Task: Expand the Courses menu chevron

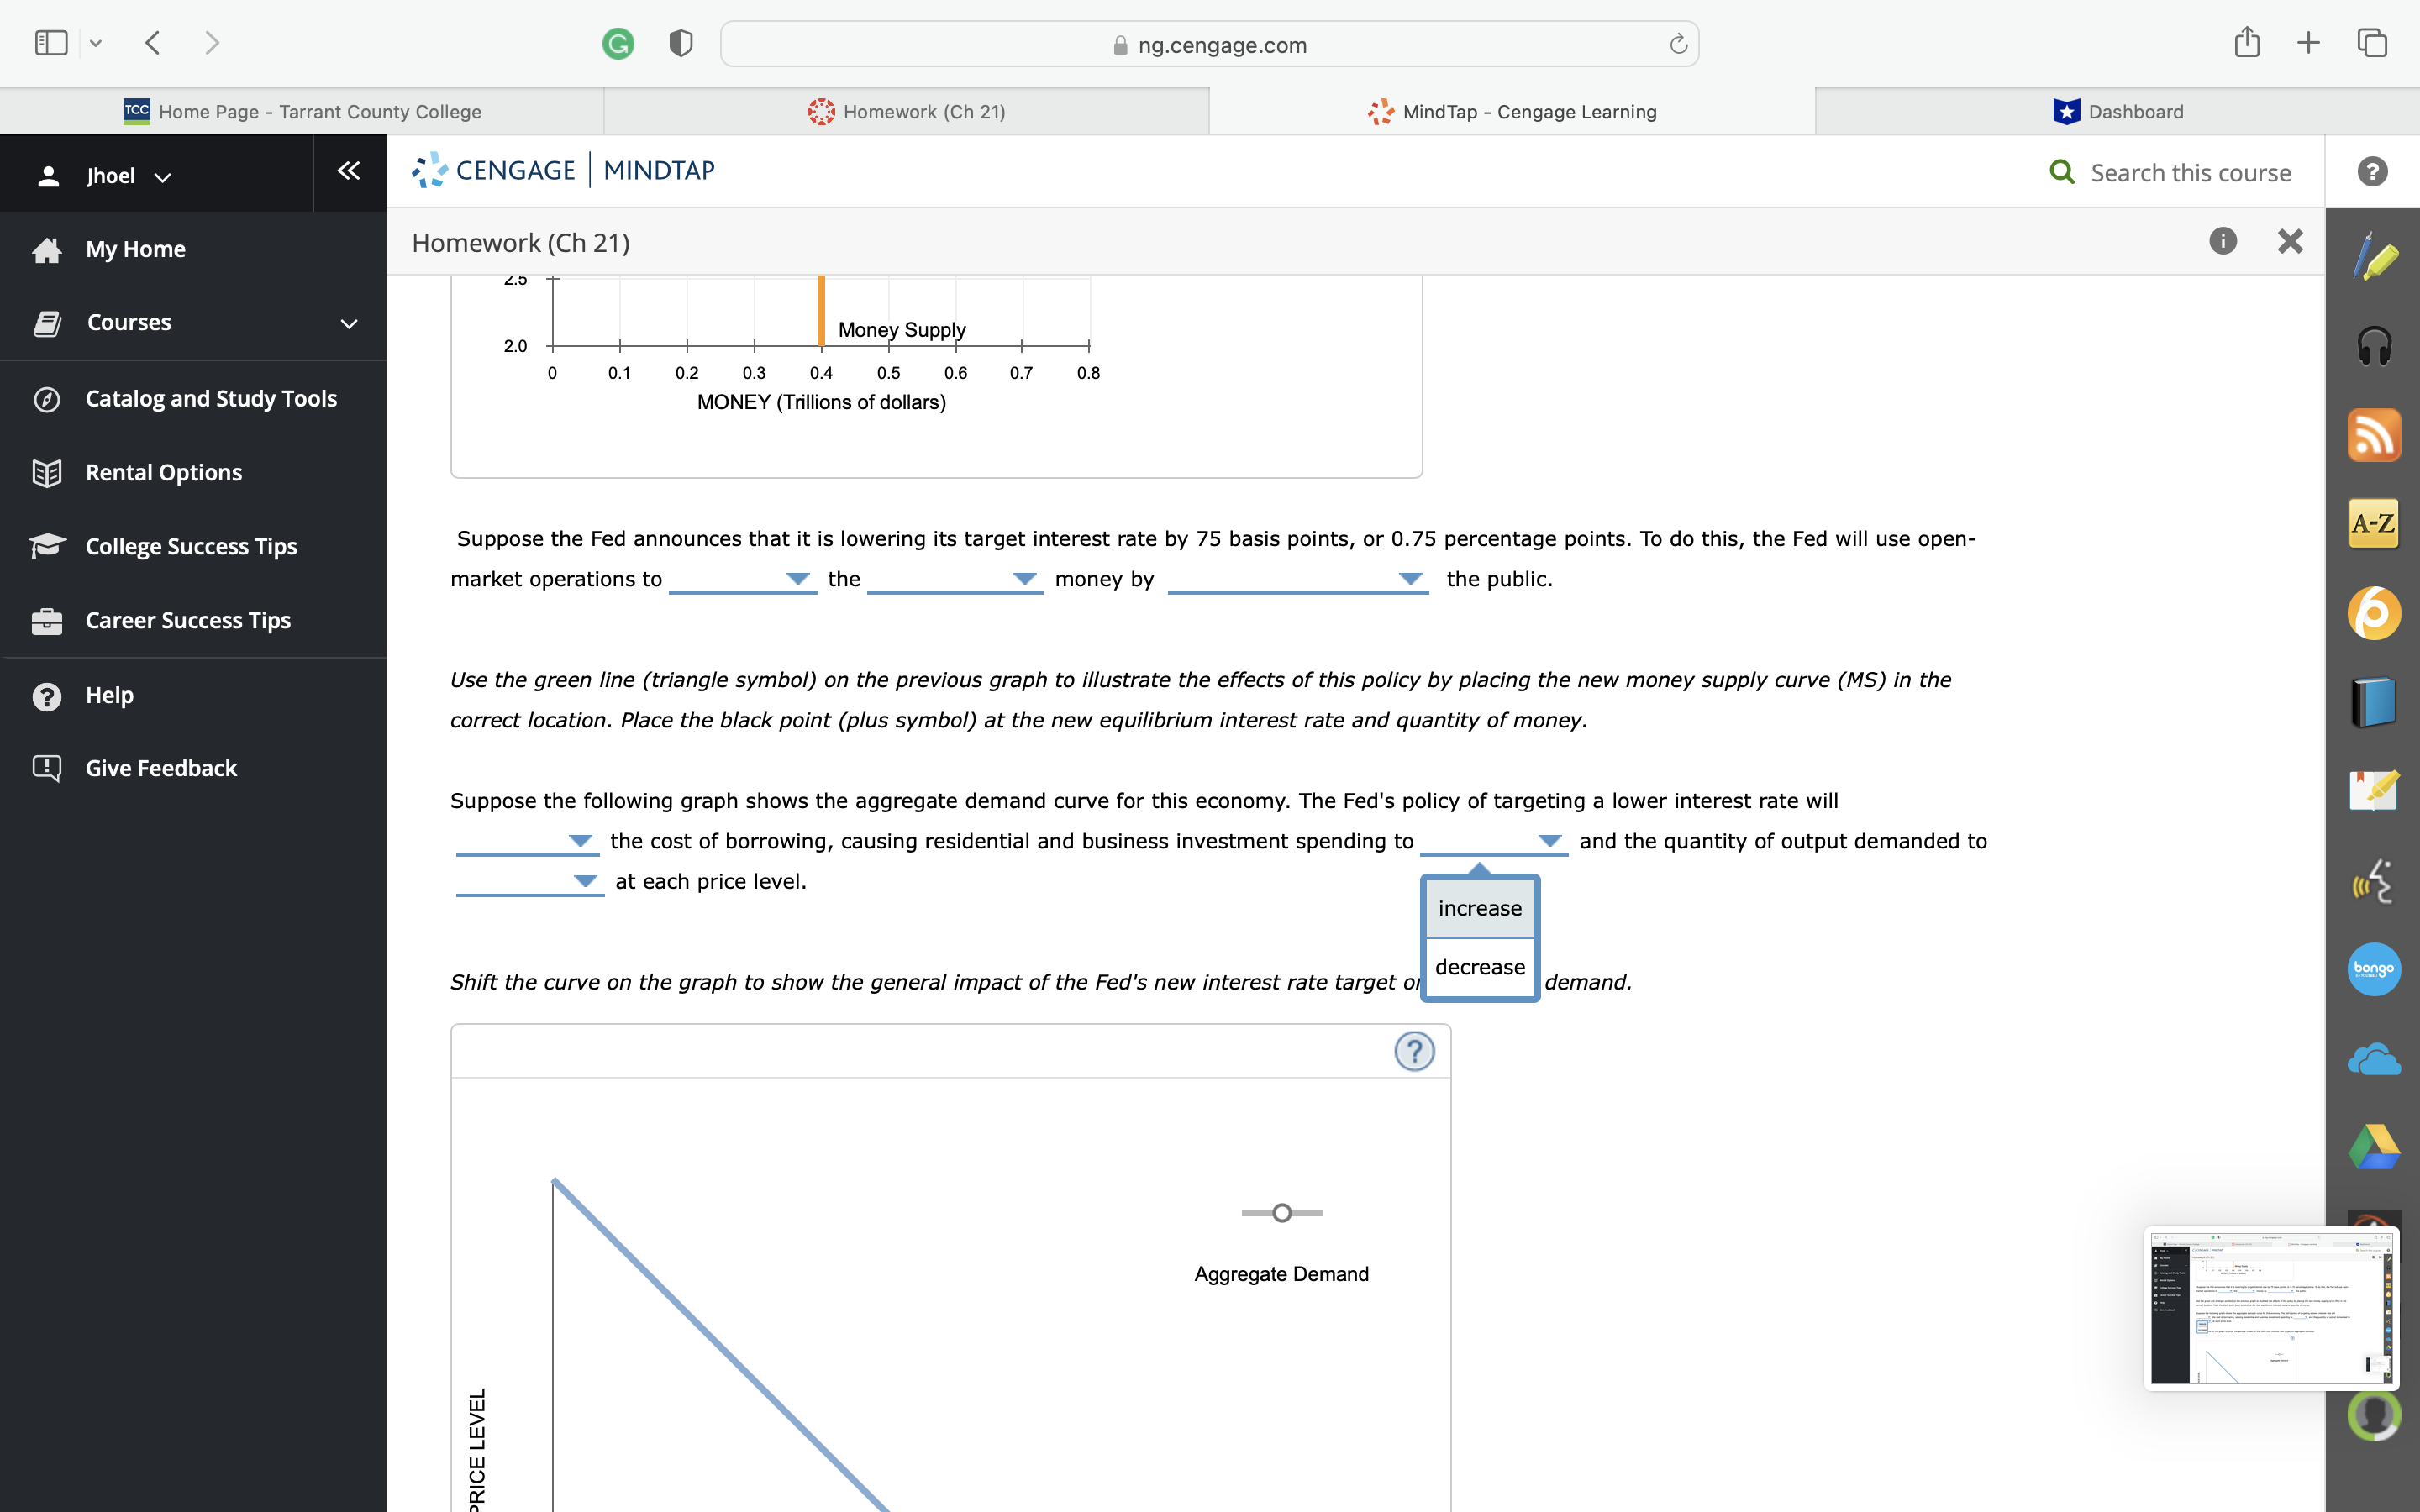Action: [348, 323]
